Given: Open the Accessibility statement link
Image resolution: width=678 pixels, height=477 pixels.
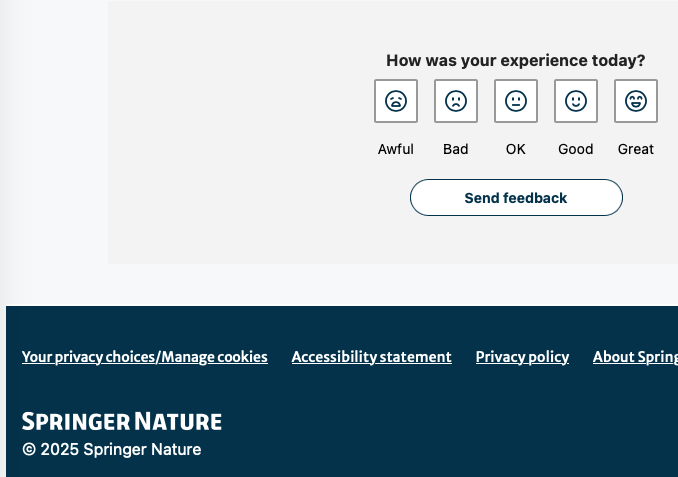Looking at the screenshot, I should click(371, 357).
